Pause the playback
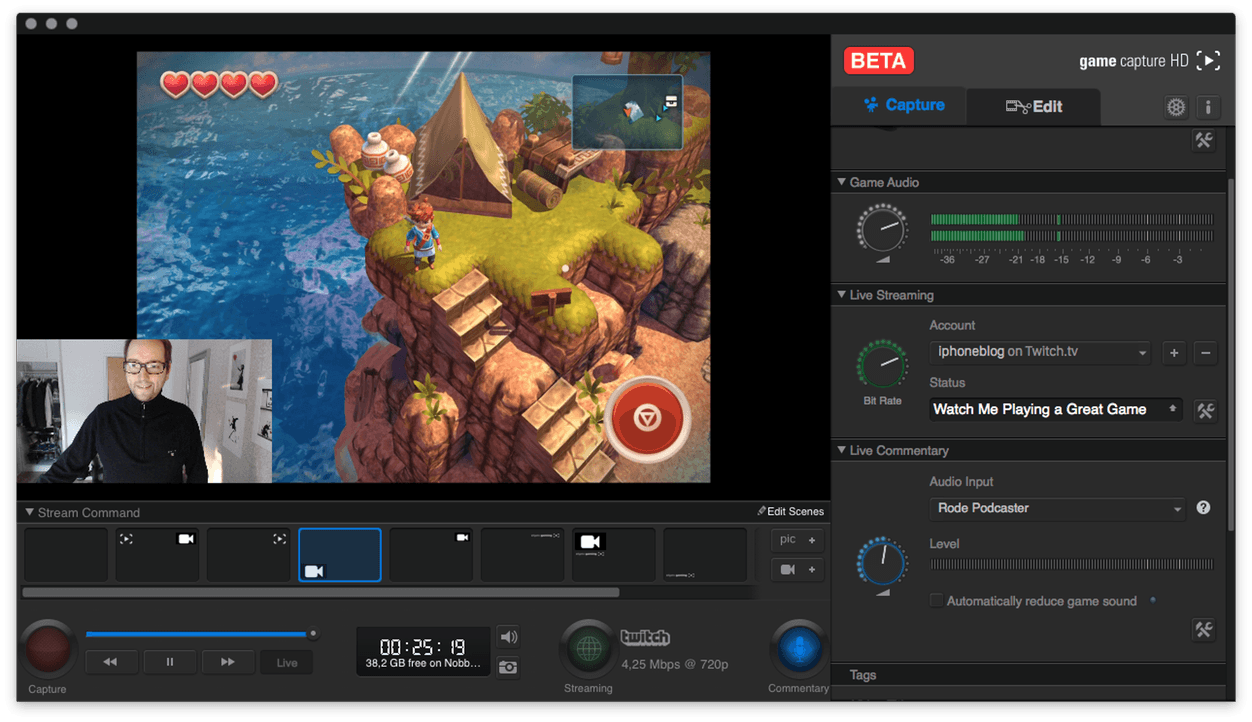 (x=170, y=662)
